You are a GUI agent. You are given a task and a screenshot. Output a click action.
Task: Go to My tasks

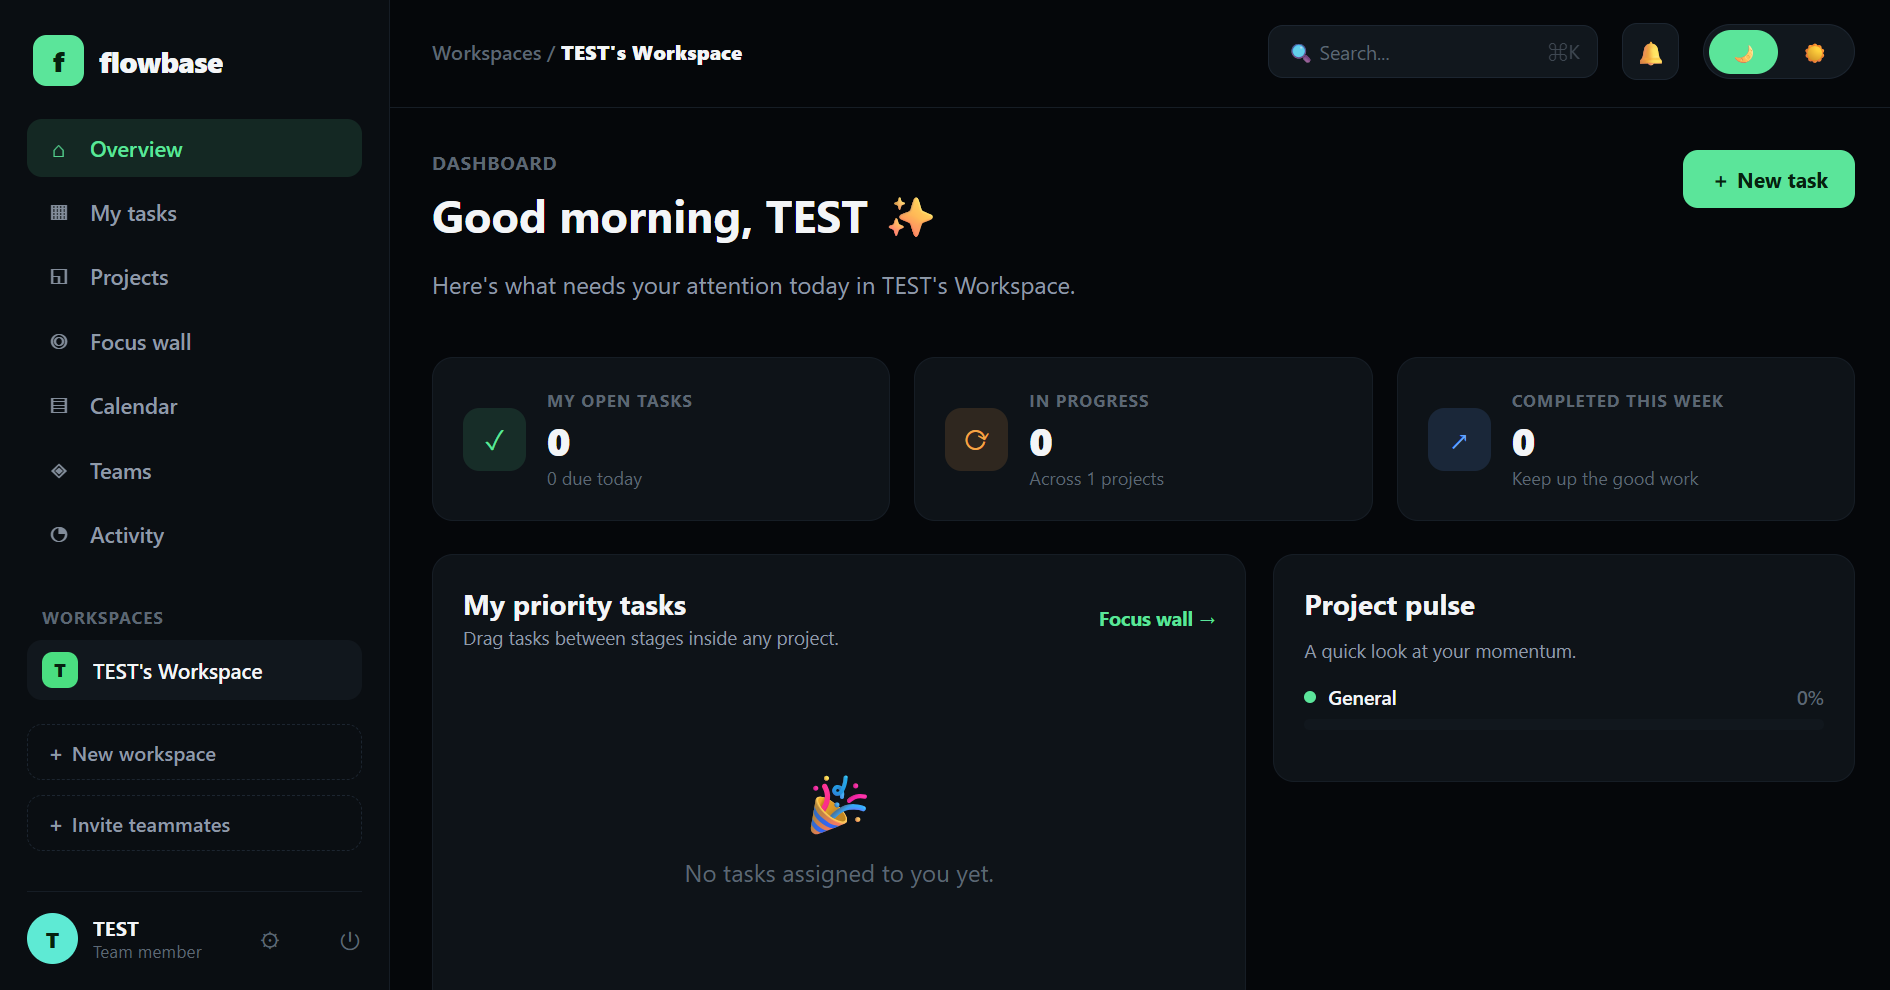pos(194,213)
